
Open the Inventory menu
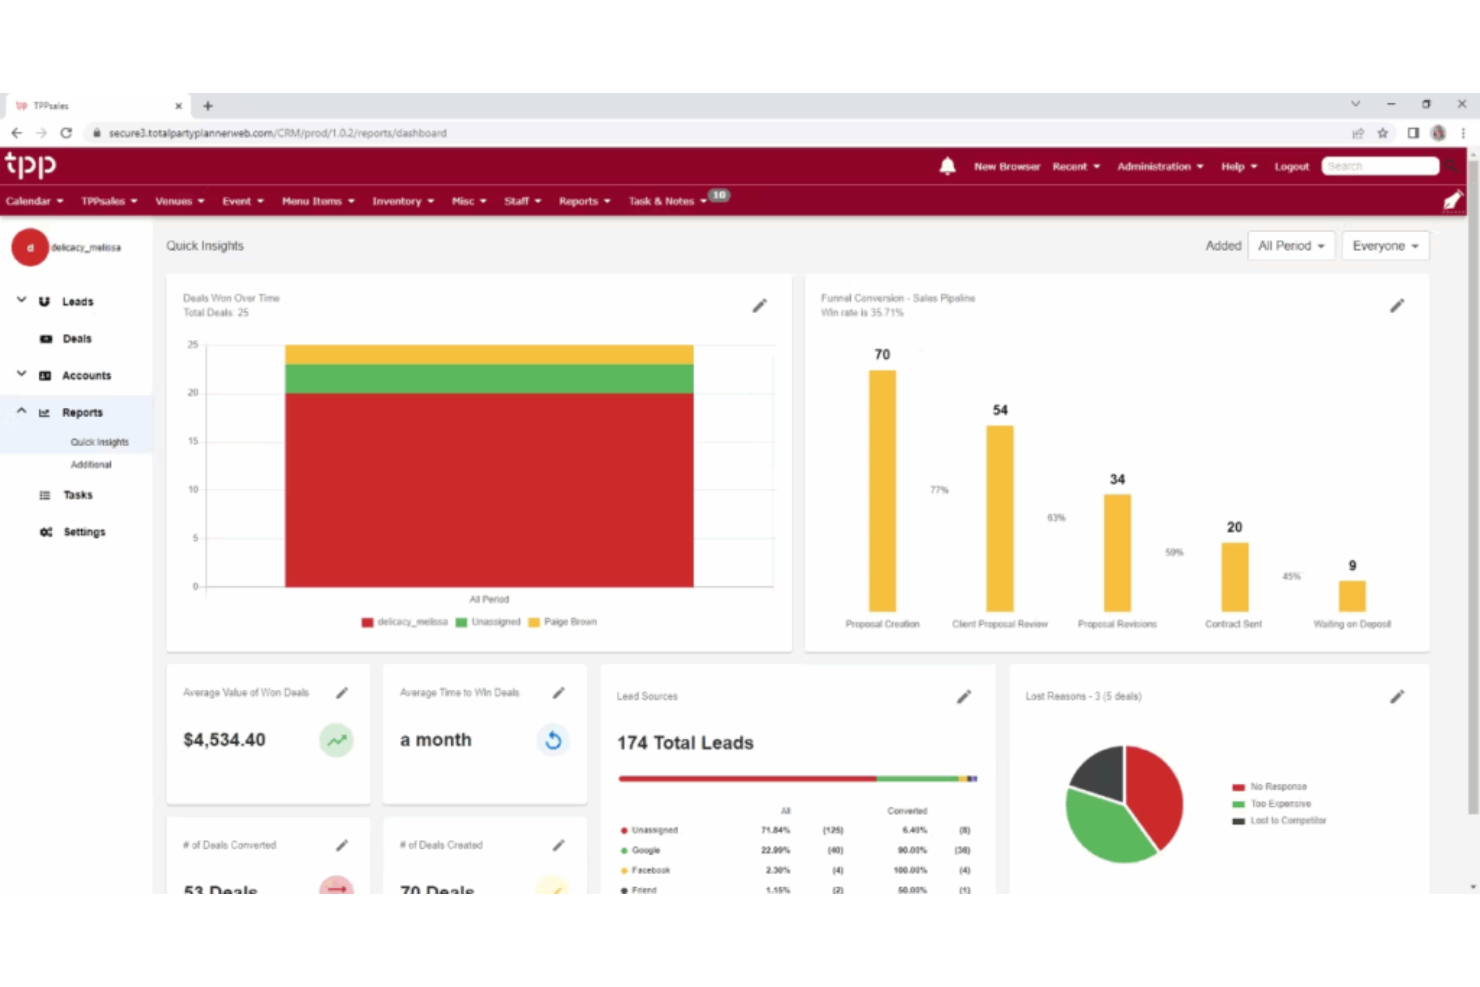403,201
